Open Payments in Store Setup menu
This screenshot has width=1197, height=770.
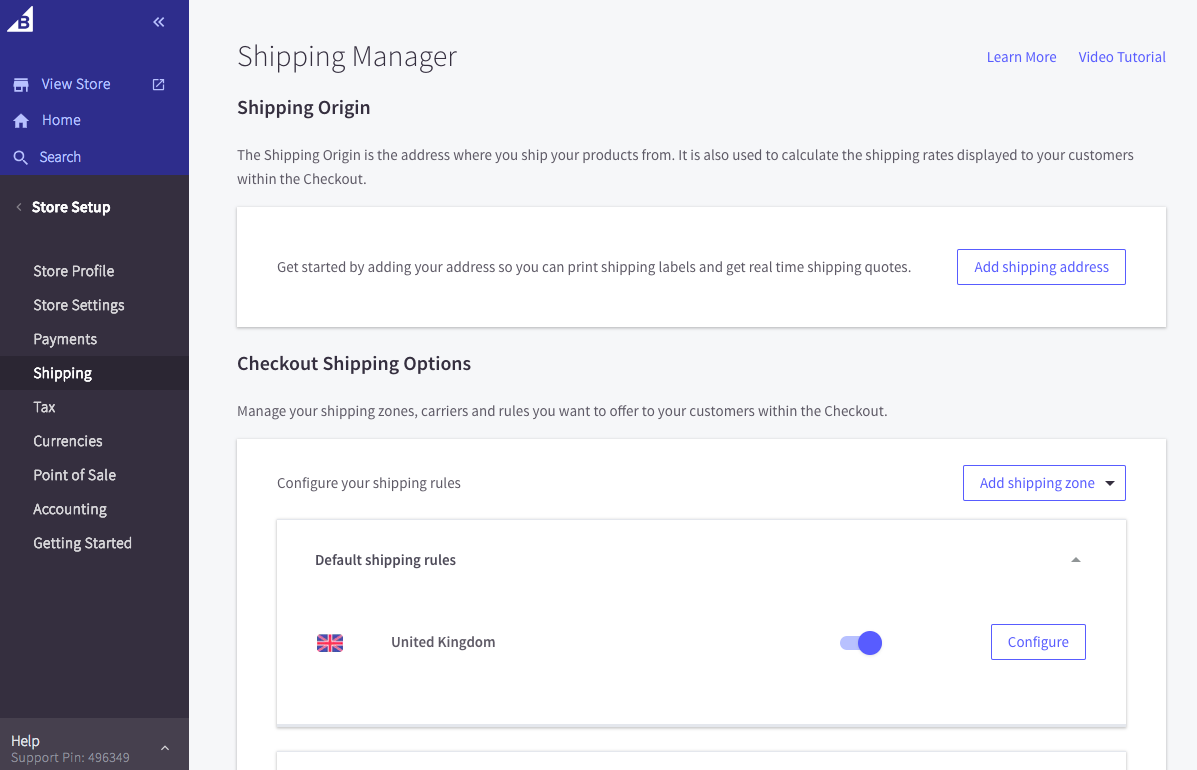(x=65, y=339)
